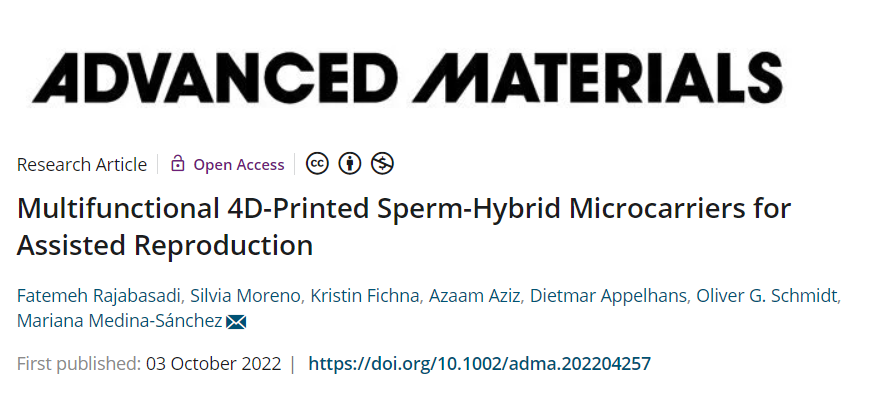
Task: Click the attribution person license icon
Action: click(350, 164)
